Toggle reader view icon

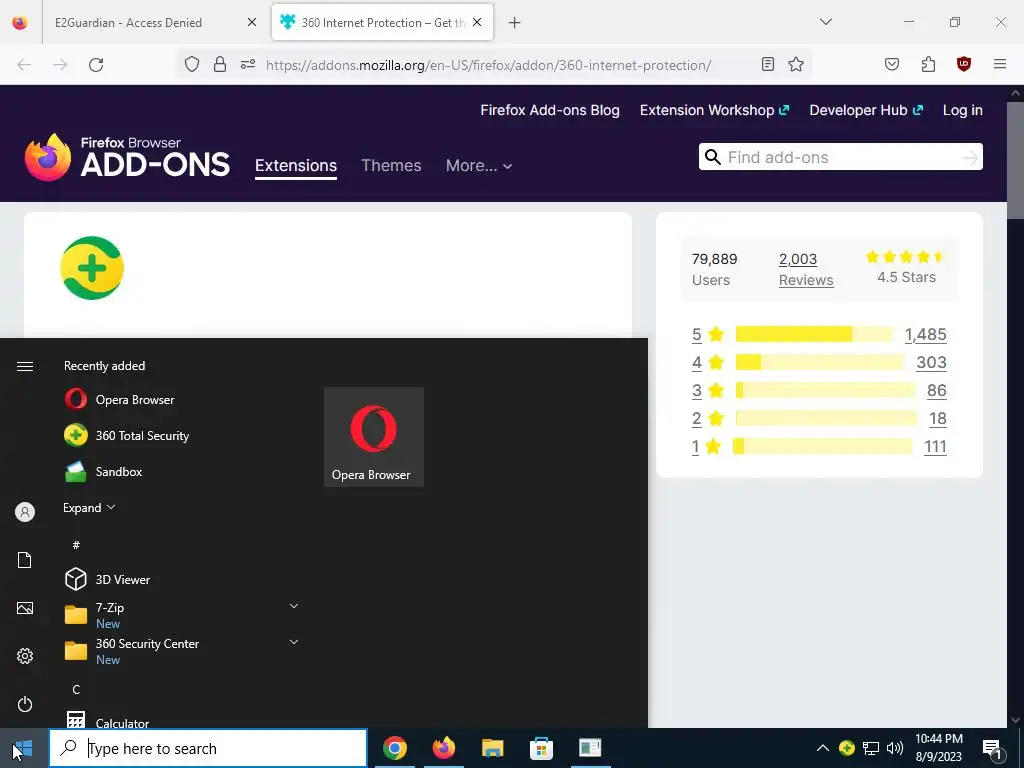pos(768,64)
